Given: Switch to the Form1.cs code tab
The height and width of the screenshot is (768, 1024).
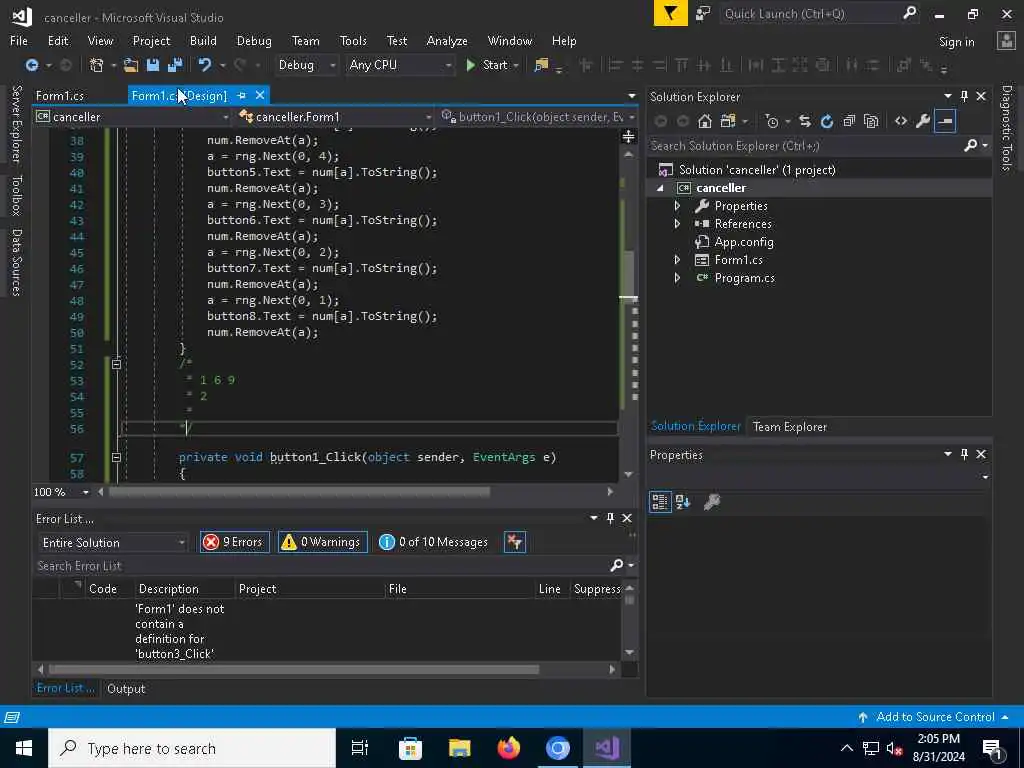Looking at the screenshot, I should (x=60, y=96).
